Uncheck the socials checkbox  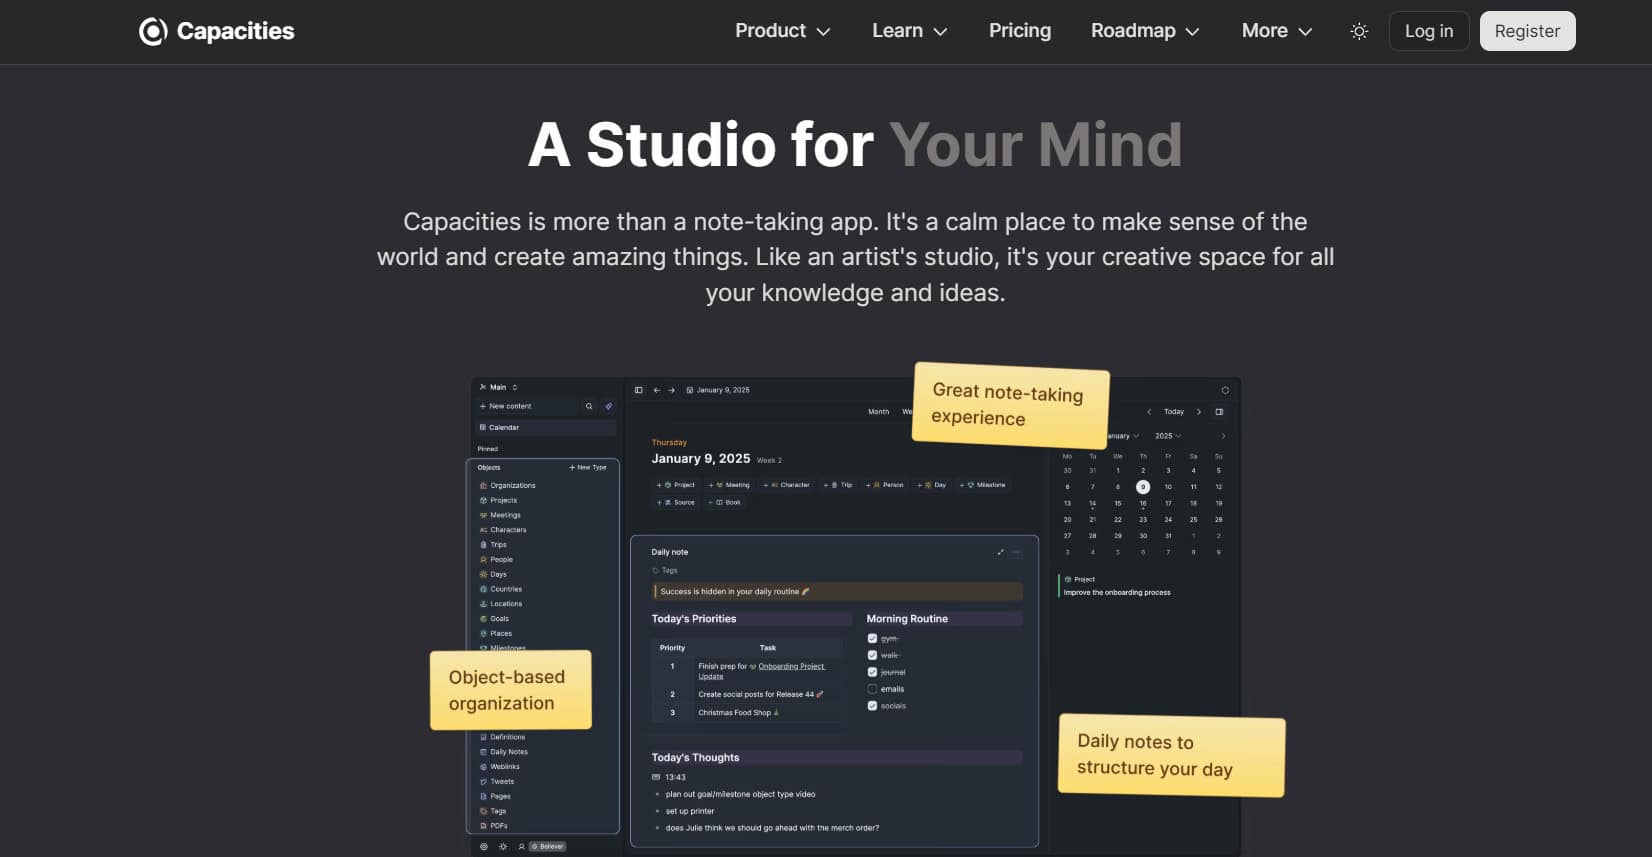click(x=872, y=706)
